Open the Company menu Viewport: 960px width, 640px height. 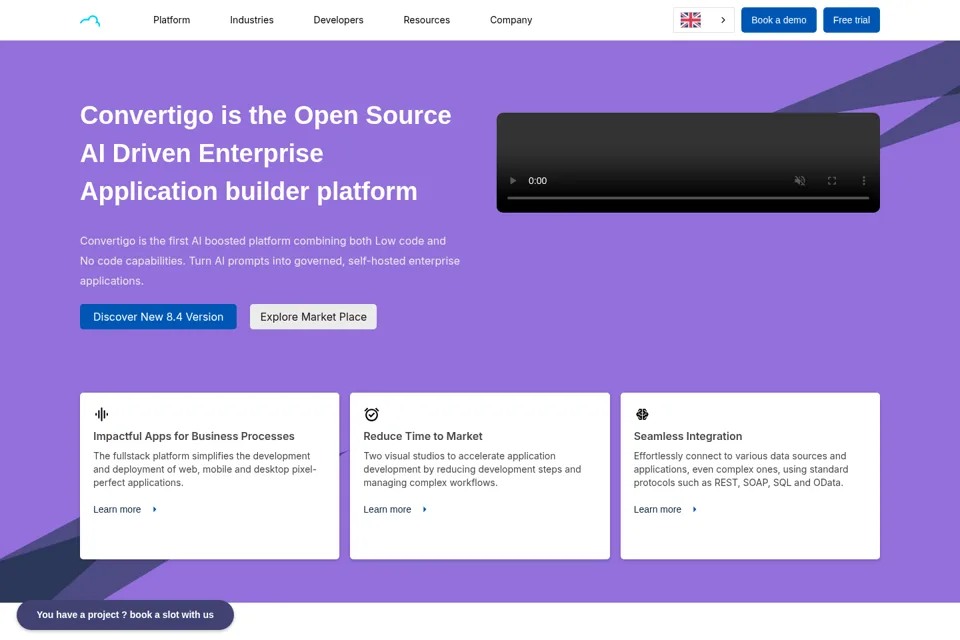(x=511, y=20)
